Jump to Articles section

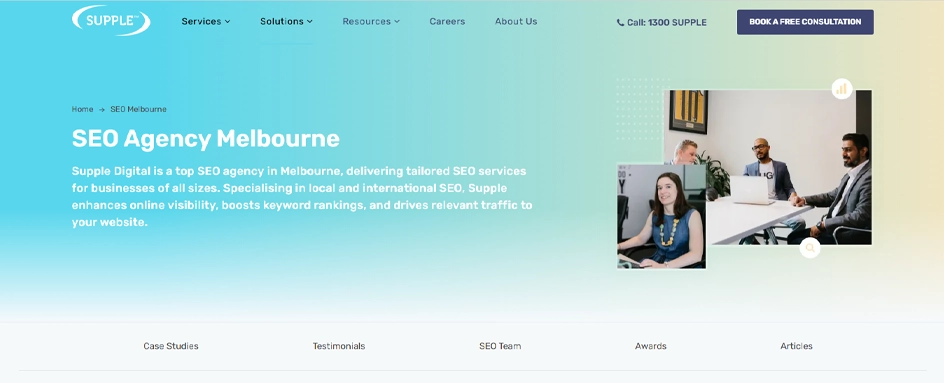[796, 346]
